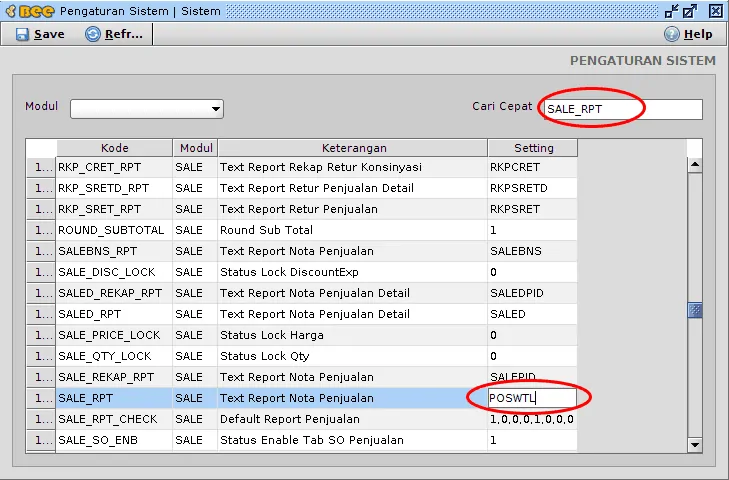Click row number cell of RKP_CRET_RPT row
Screen dimensions: 729x480
point(41,167)
